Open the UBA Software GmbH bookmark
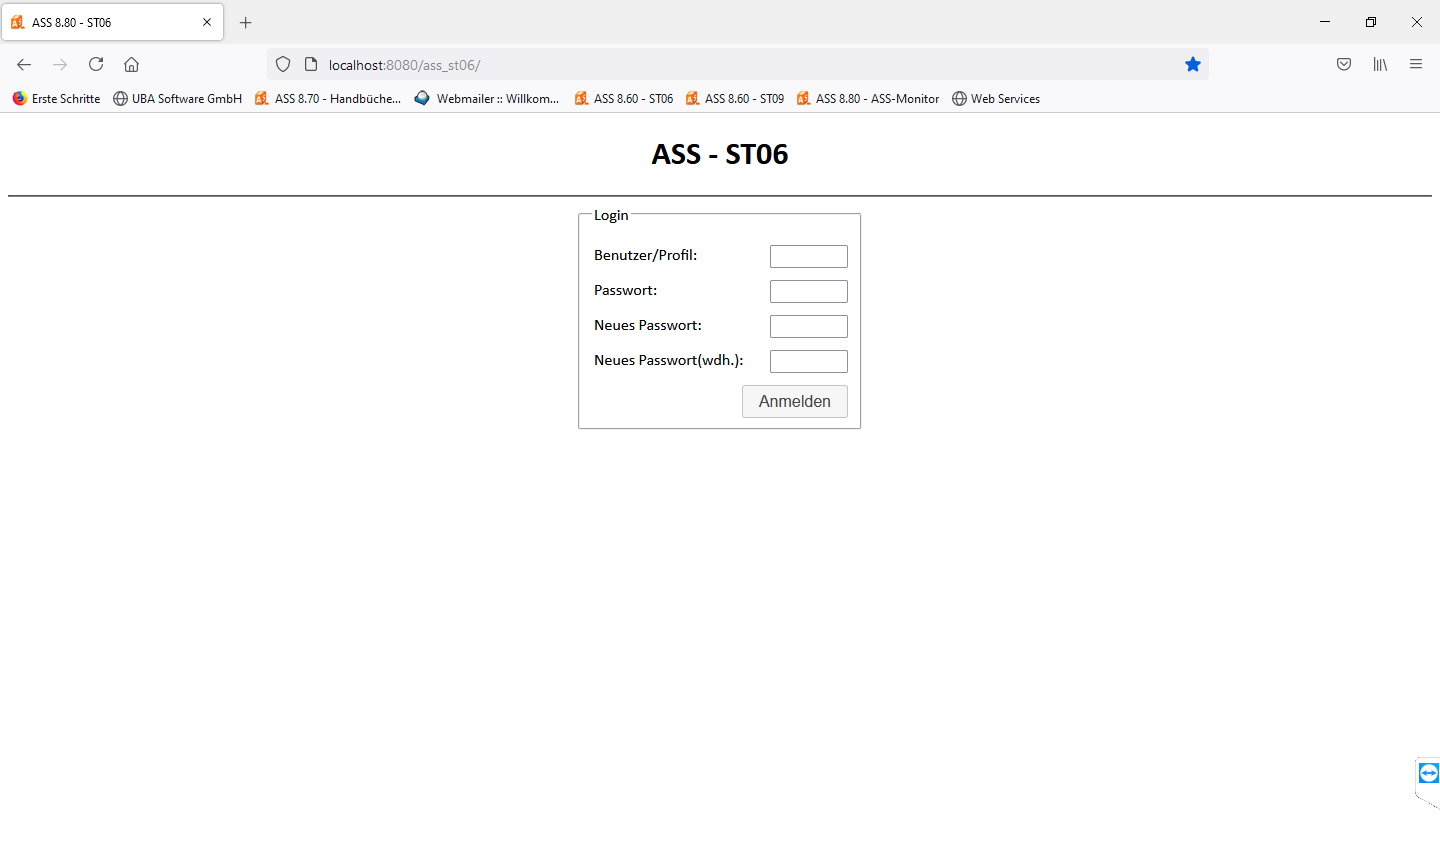The height and width of the screenshot is (860, 1440). click(177, 98)
